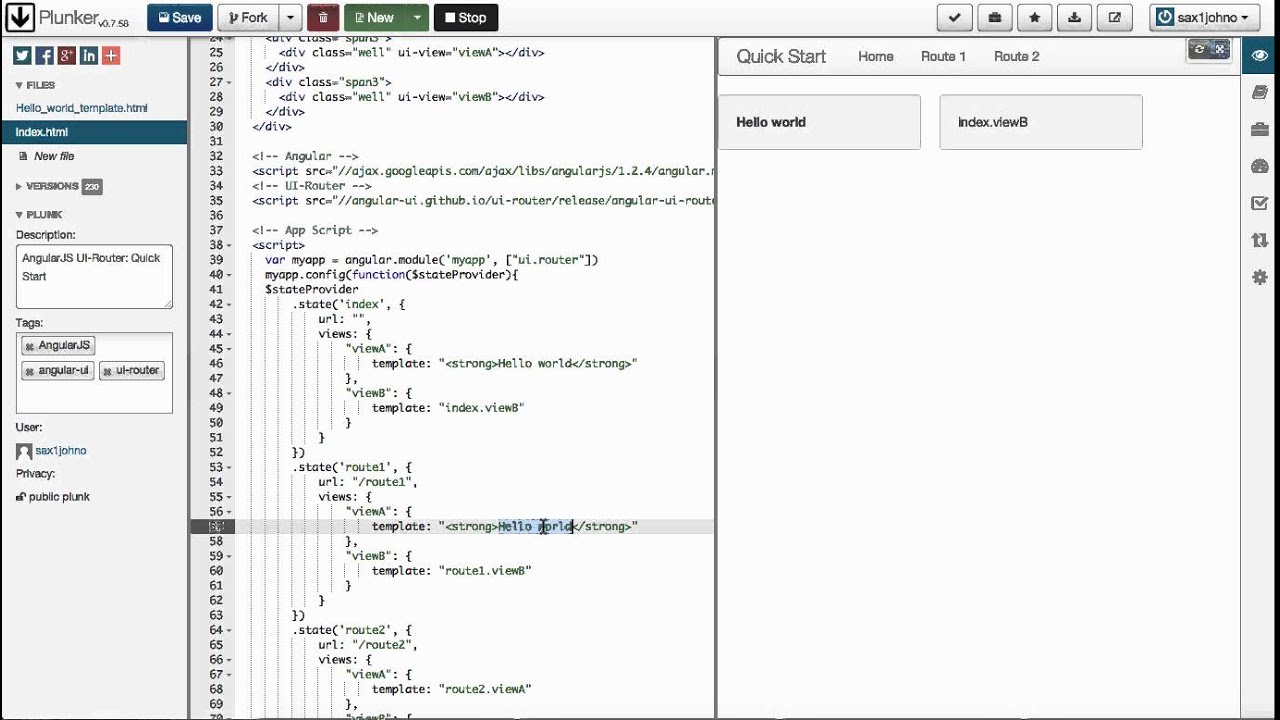
Task: Share plunk on LinkedIn
Action: [89, 56]
